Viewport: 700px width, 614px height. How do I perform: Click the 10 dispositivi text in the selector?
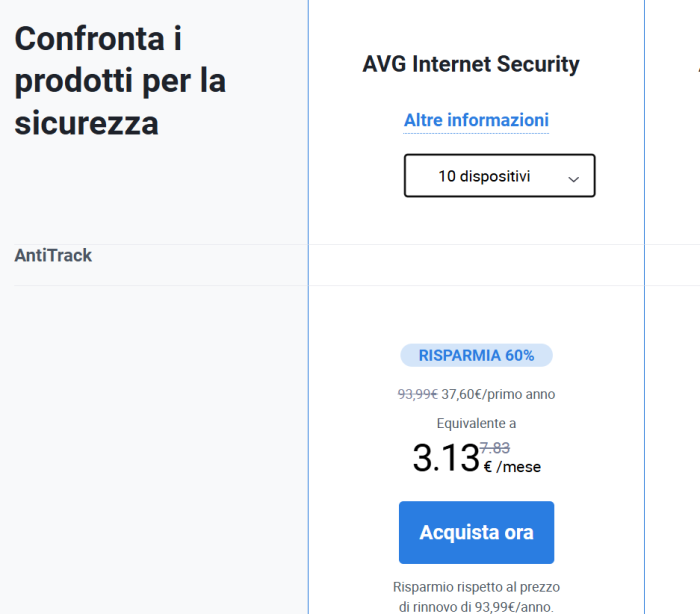[x=484, y=176]
